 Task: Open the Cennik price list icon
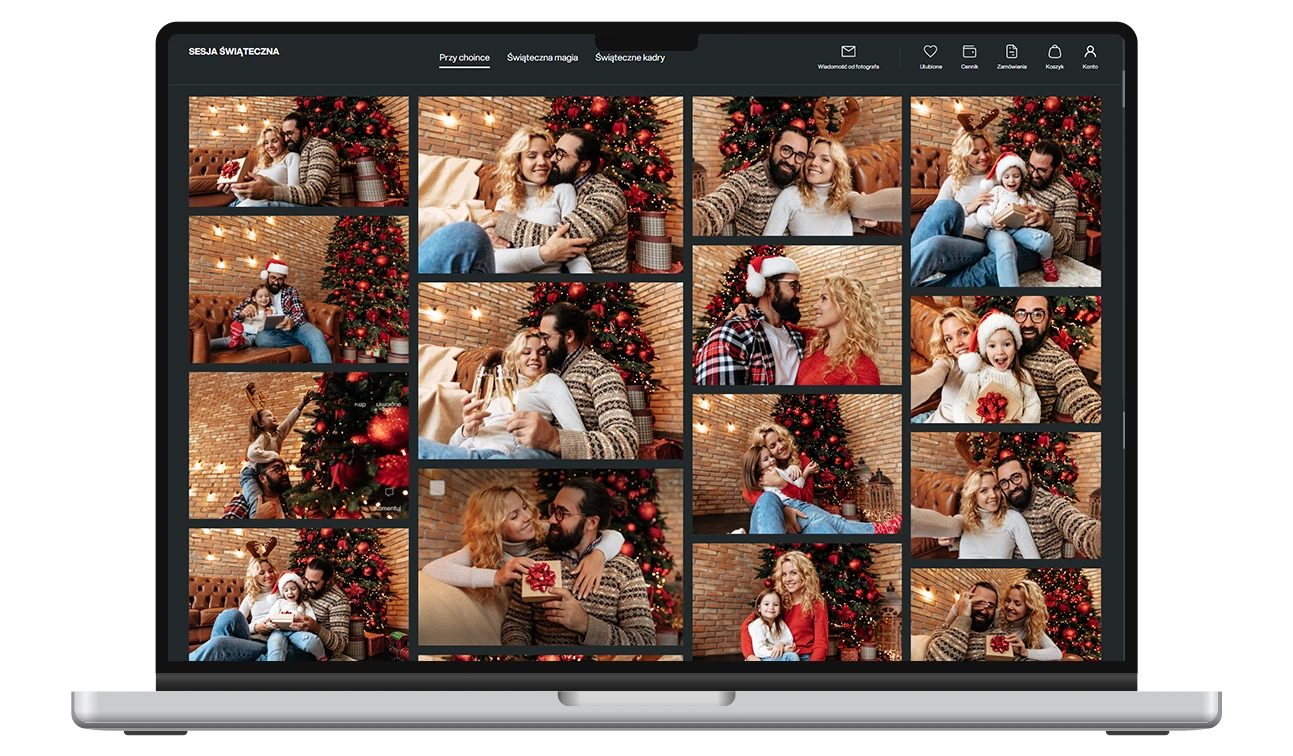click(x=969, y=52)
